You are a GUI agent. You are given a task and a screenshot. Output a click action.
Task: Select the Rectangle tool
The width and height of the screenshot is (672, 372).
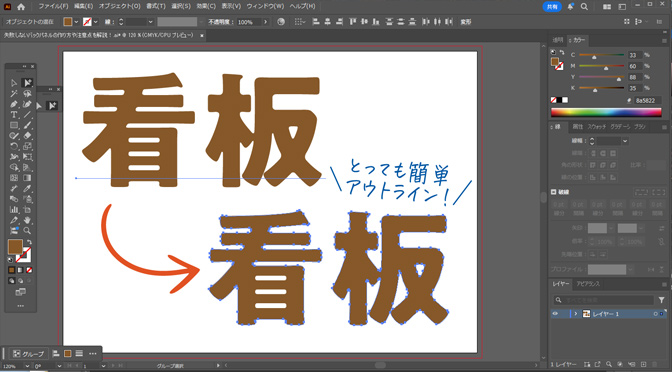point(14,125)
